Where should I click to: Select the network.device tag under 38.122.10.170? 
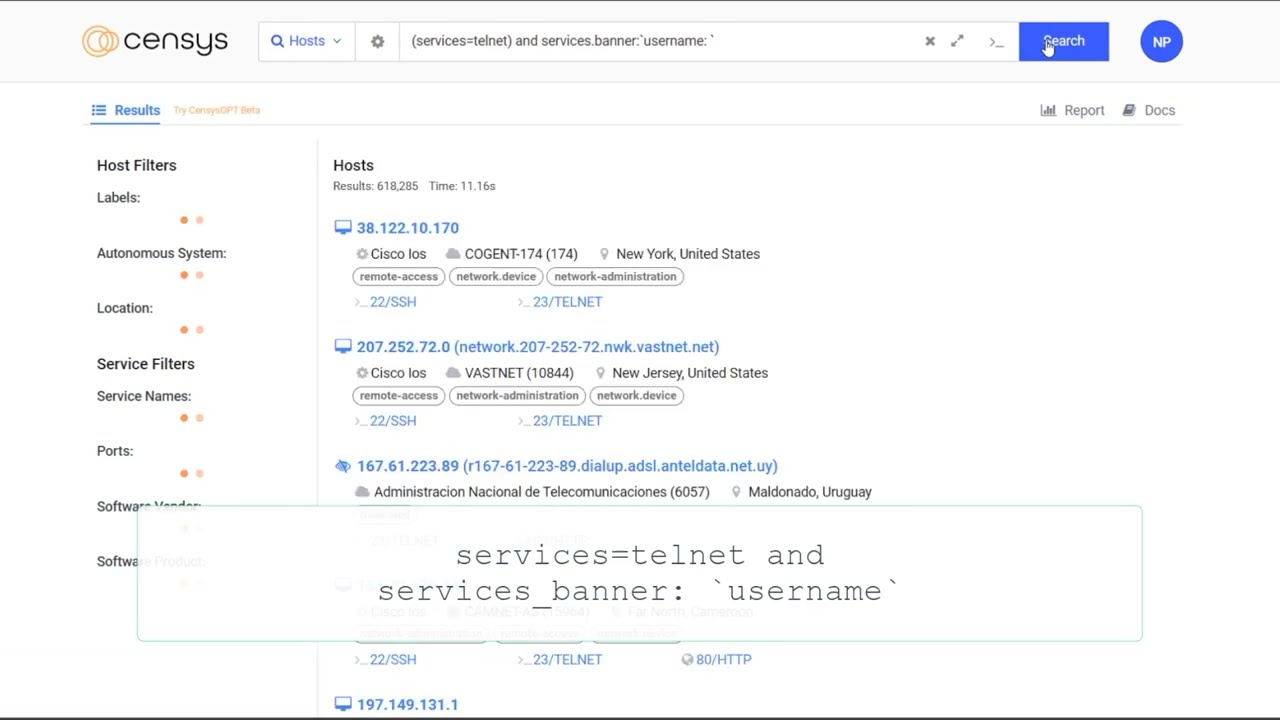point(496,276)
